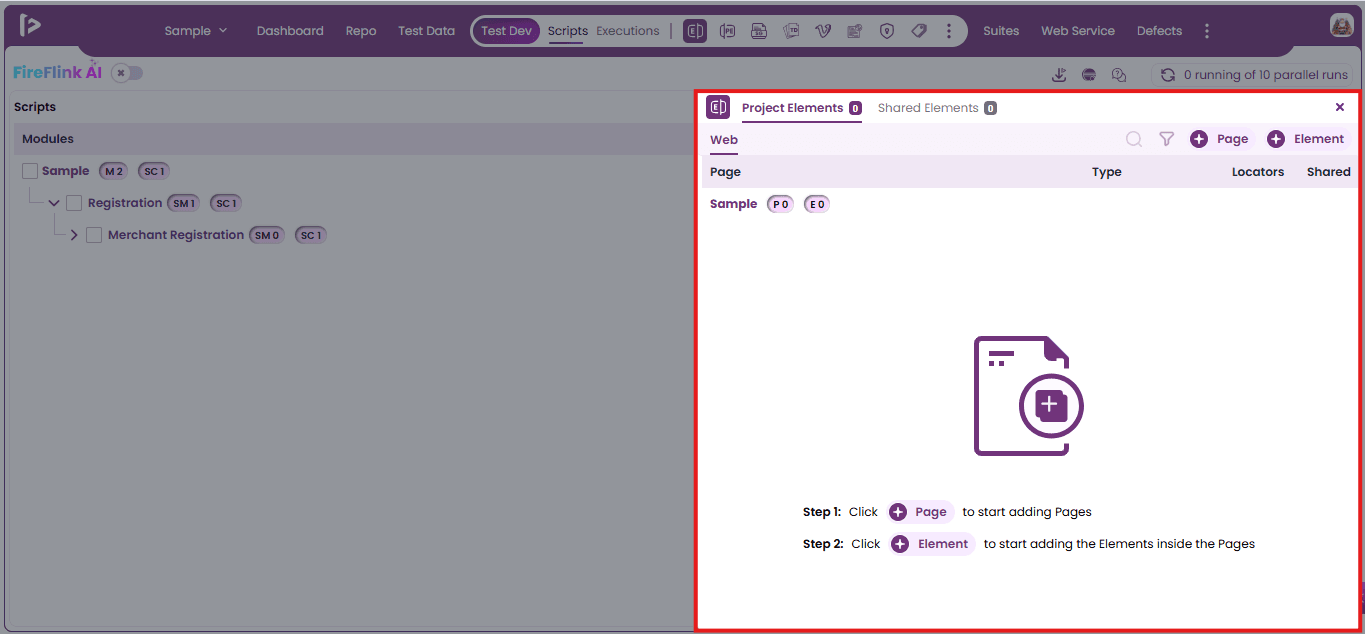The image size is (1365, 634).
Task: Click Registration module name
Action: (x=125, y=203)
